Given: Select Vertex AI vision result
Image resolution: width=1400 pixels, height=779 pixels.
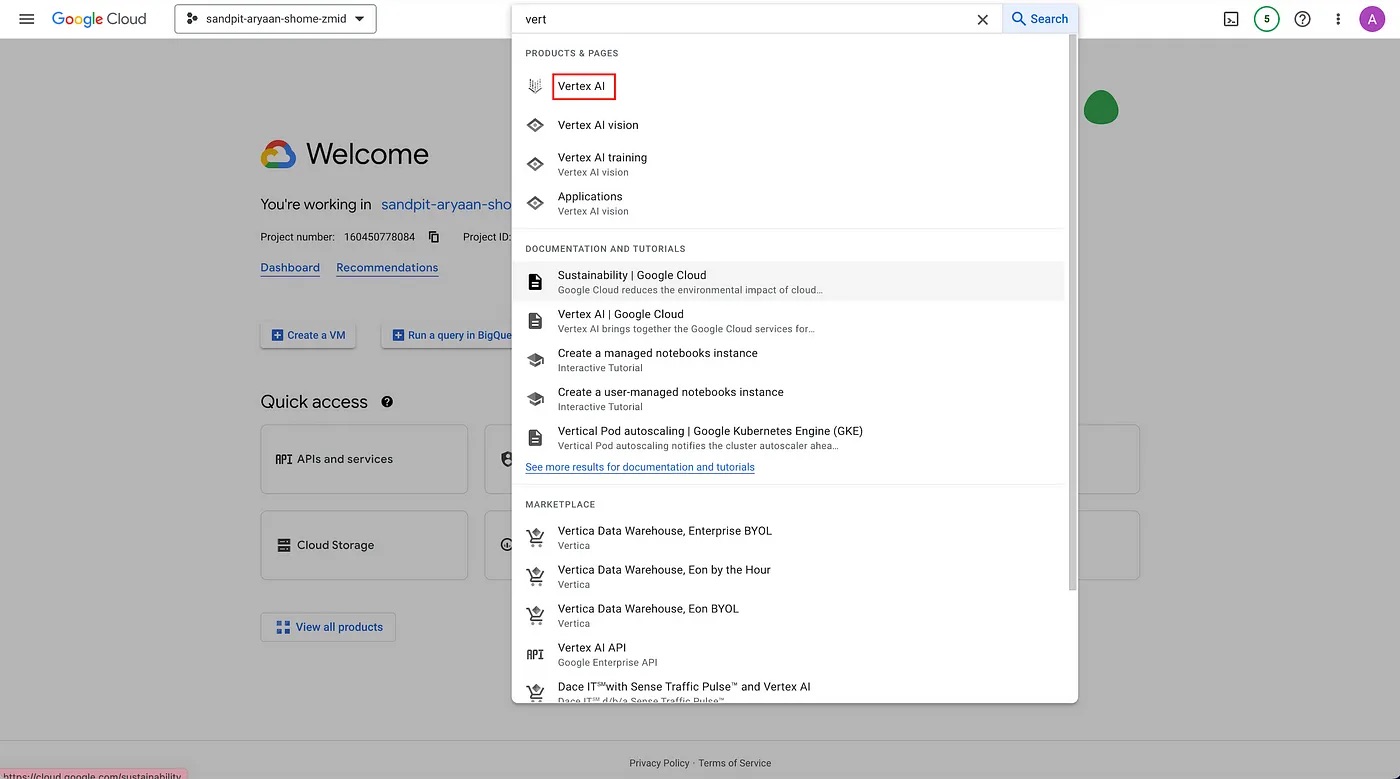Looking at the screenshot, I should point(788,125).
